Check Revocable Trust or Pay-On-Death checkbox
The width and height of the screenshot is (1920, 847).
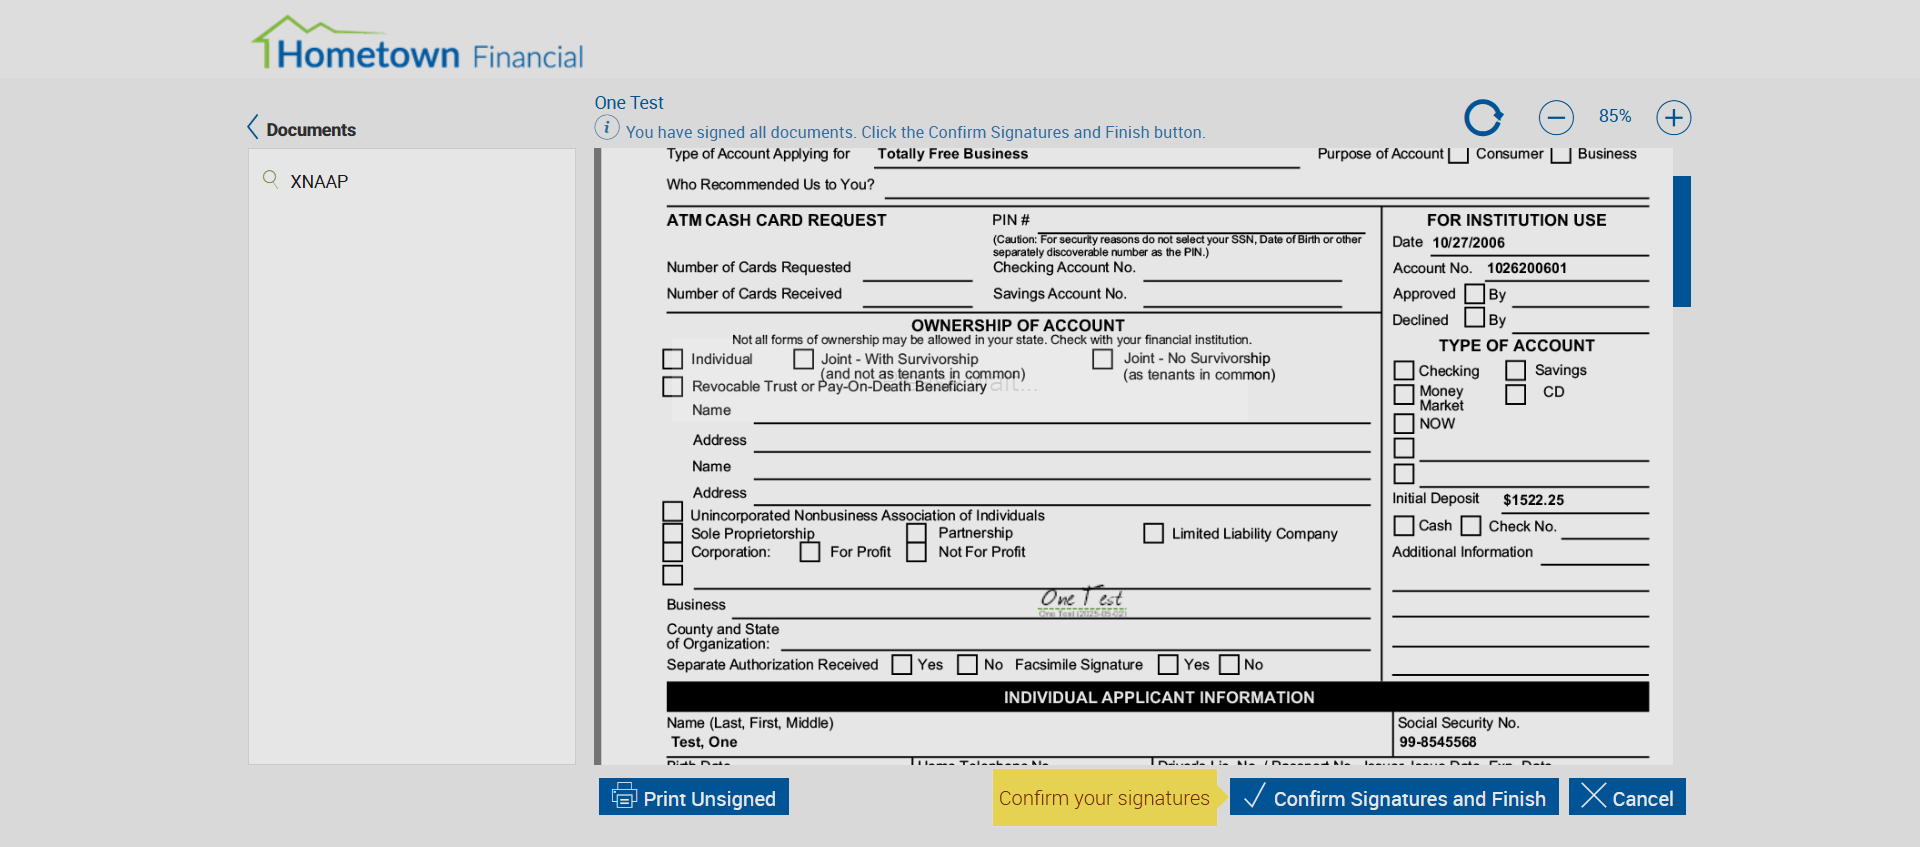point(673,386)
